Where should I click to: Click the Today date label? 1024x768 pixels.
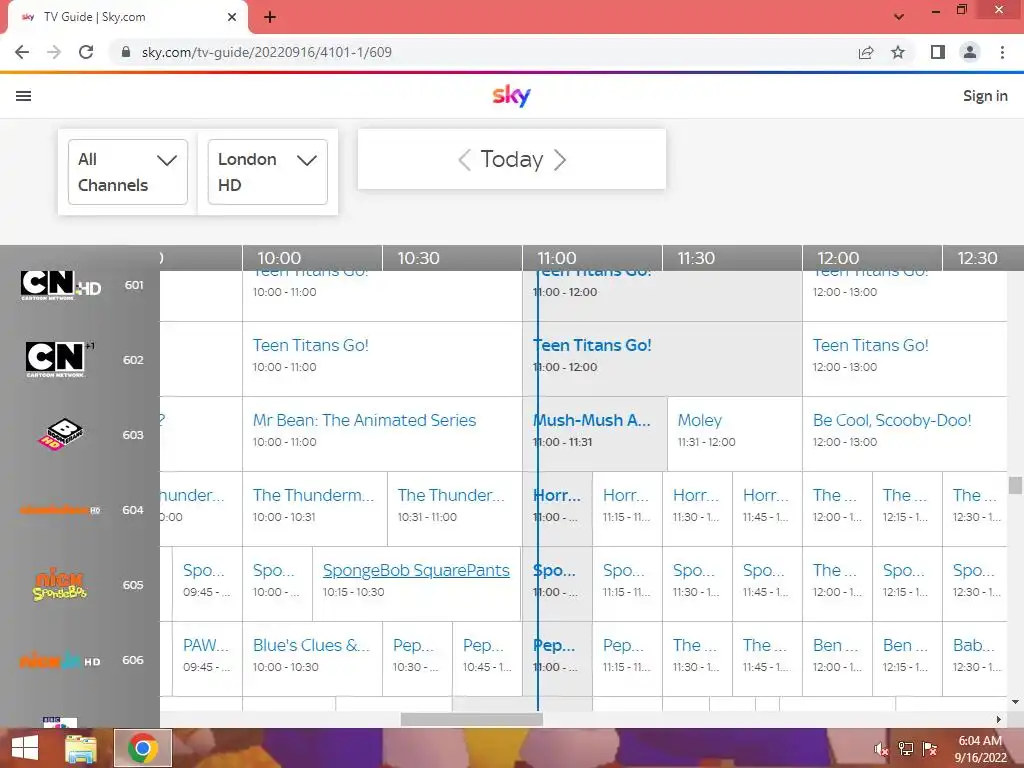pos(512,159)
